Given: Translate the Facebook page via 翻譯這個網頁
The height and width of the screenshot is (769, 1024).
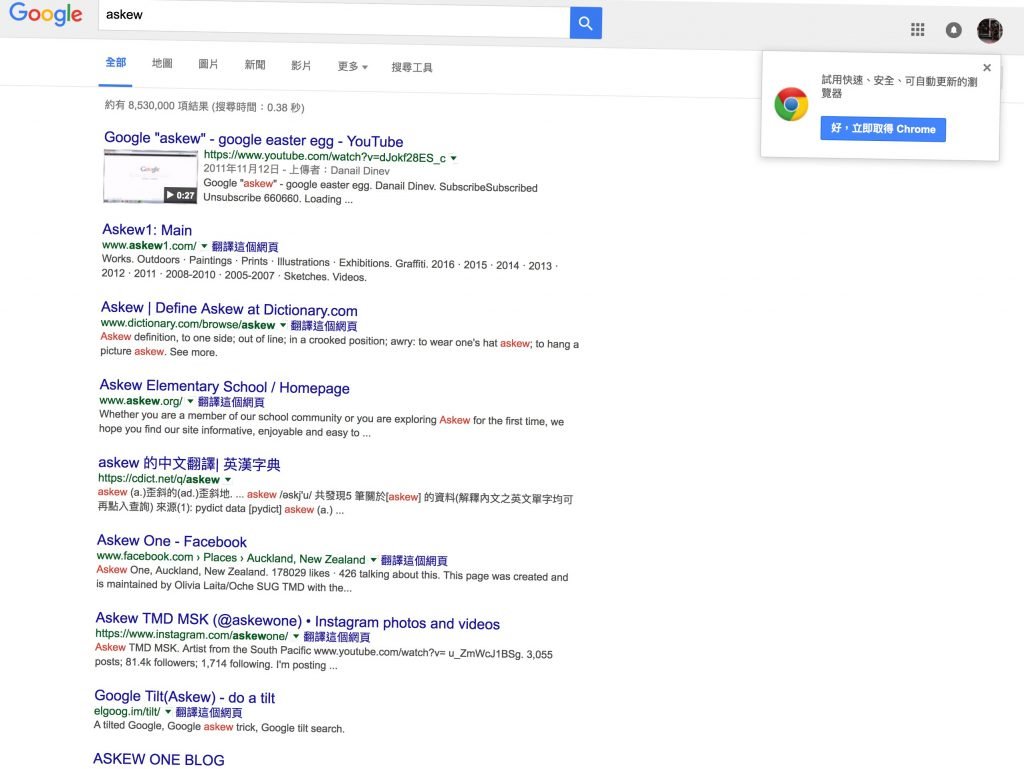Looking at the screenshot, I should 414,560.
